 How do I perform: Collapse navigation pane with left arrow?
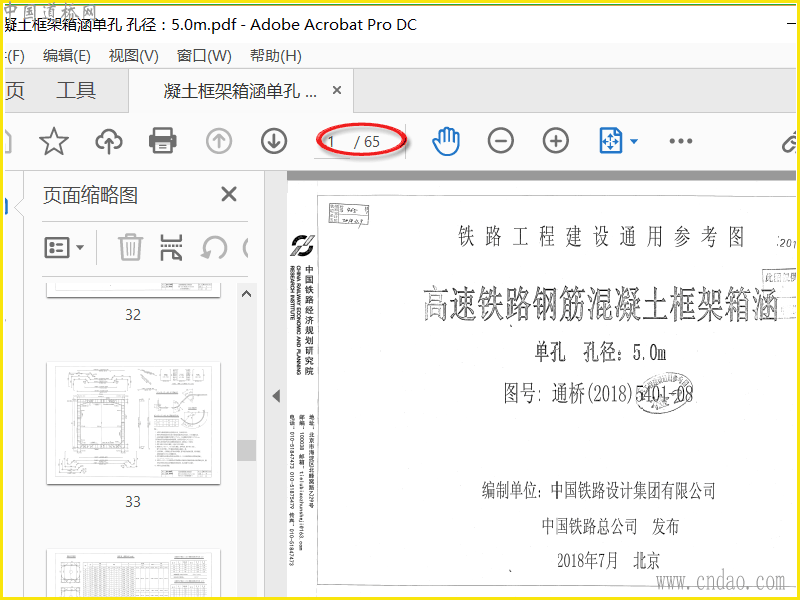(276, 395)
